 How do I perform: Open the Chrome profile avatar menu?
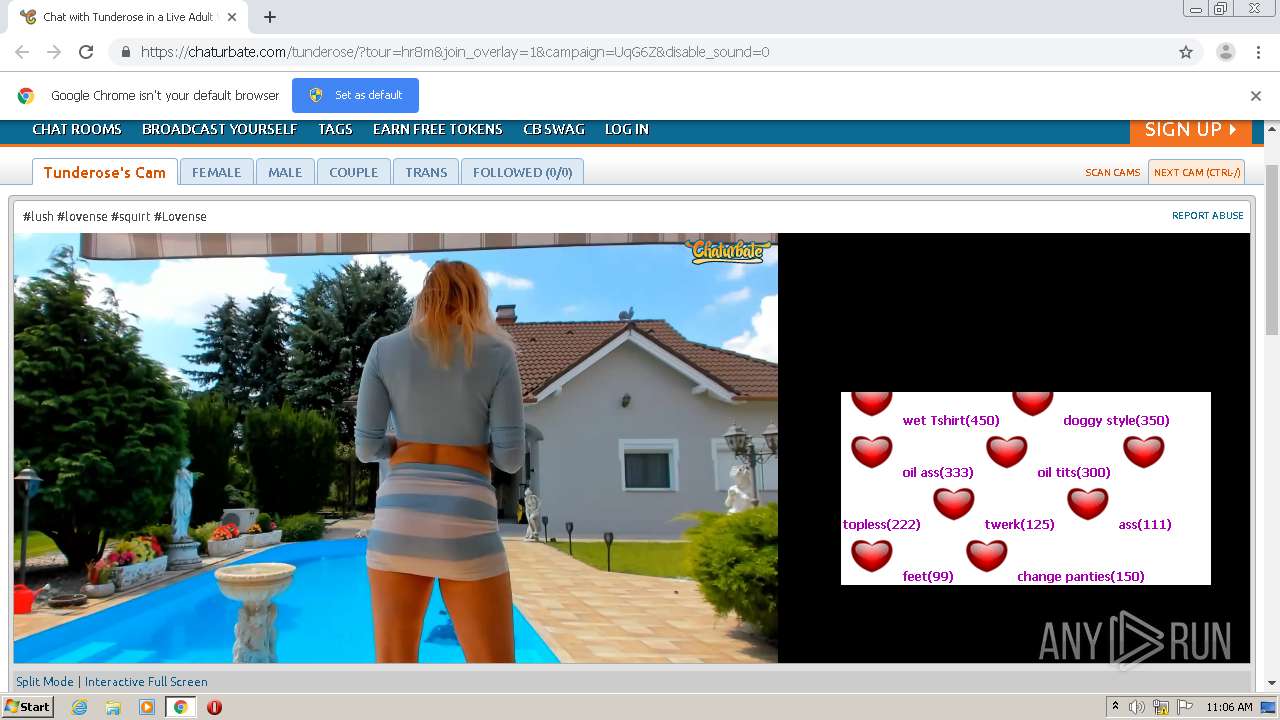pos(1225,52)
